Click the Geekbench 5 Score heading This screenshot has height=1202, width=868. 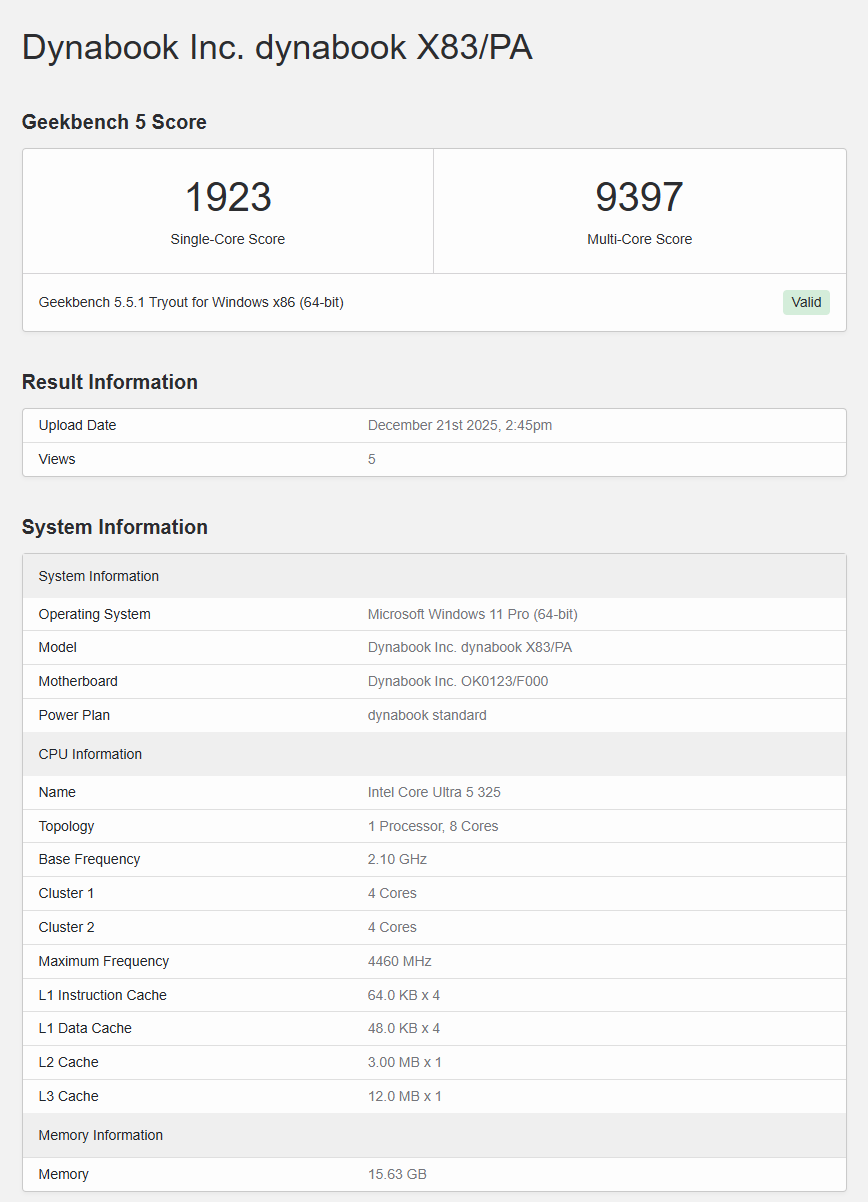point(114,122)
